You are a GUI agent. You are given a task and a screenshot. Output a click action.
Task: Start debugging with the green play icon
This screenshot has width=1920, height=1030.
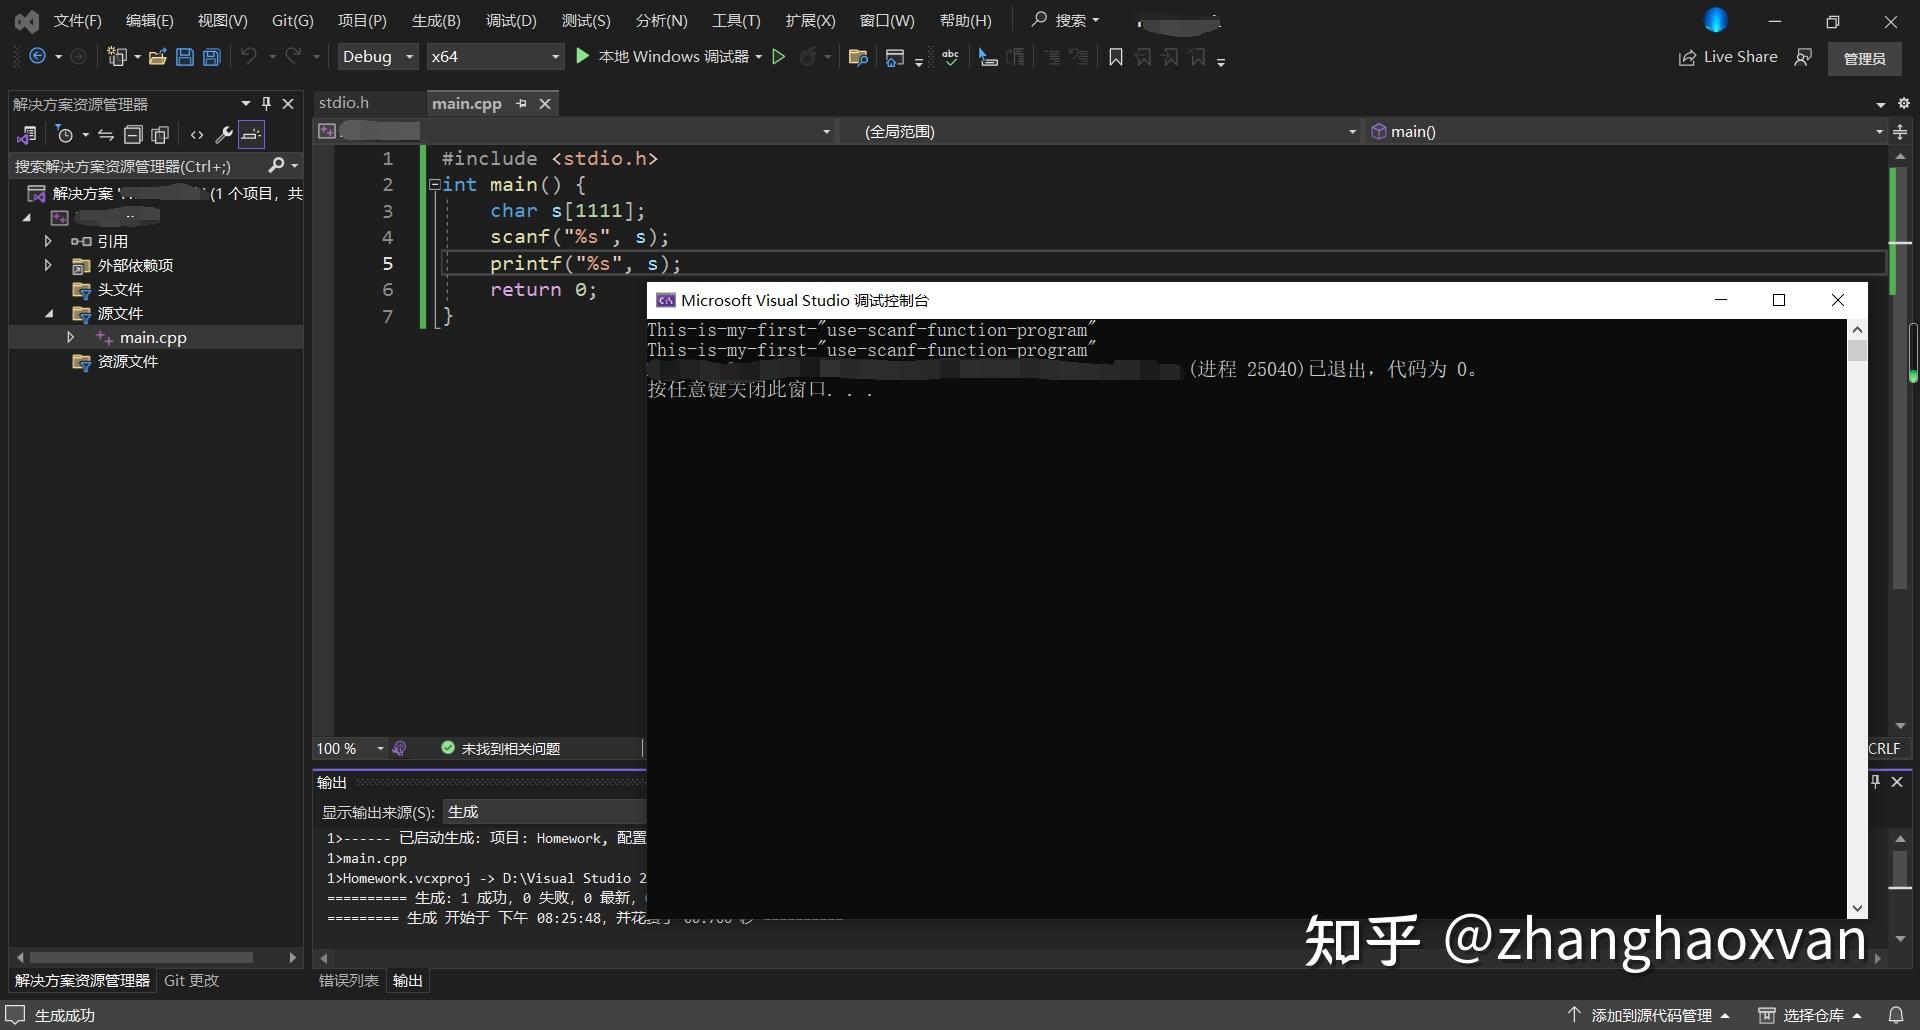(583, 56)
